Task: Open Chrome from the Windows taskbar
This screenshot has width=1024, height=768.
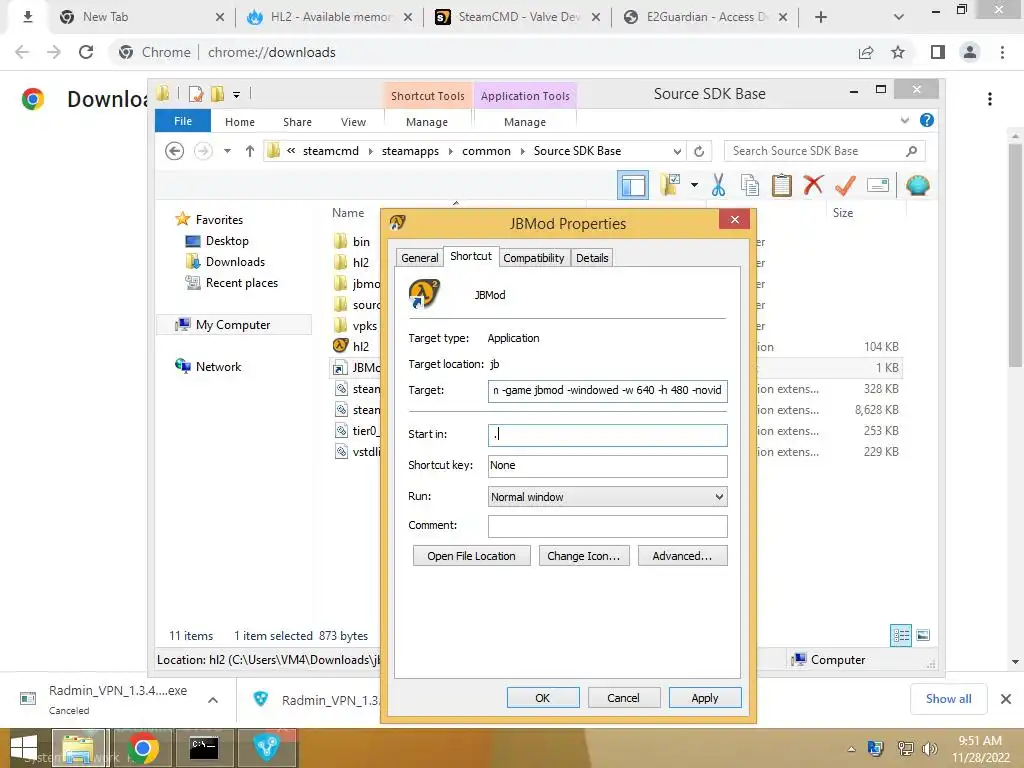Action: 142,748
